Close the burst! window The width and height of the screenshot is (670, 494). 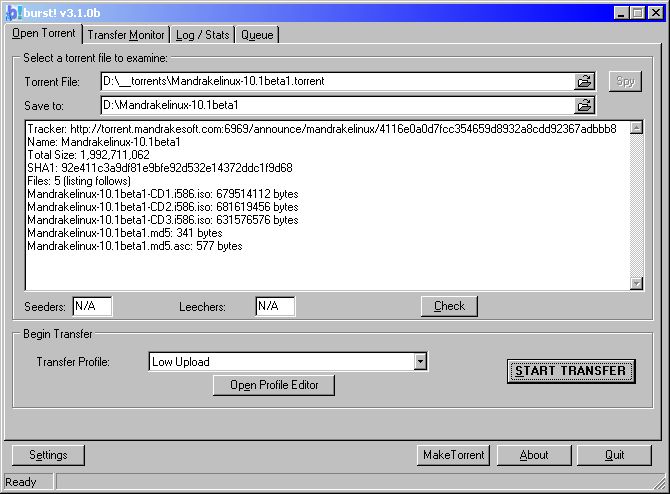point(655,13)
